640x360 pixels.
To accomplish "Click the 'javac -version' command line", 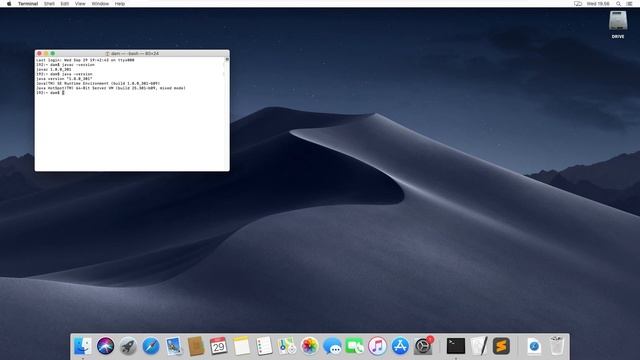I will click(65, 64).
